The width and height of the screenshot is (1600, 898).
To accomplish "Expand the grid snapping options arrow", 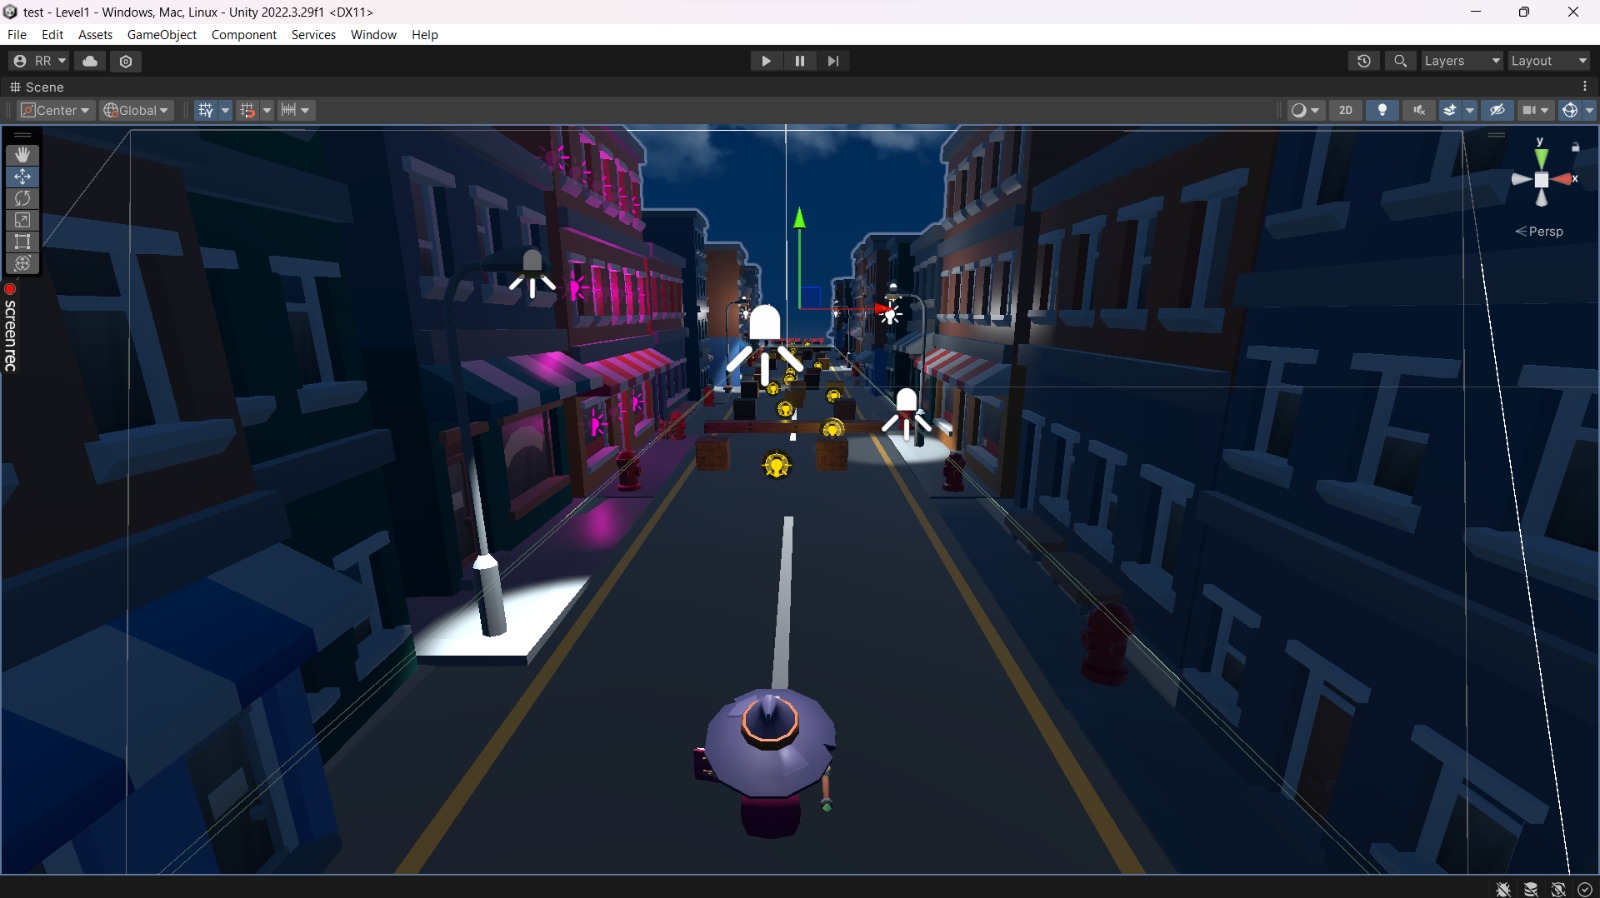I will pos(267,110).
